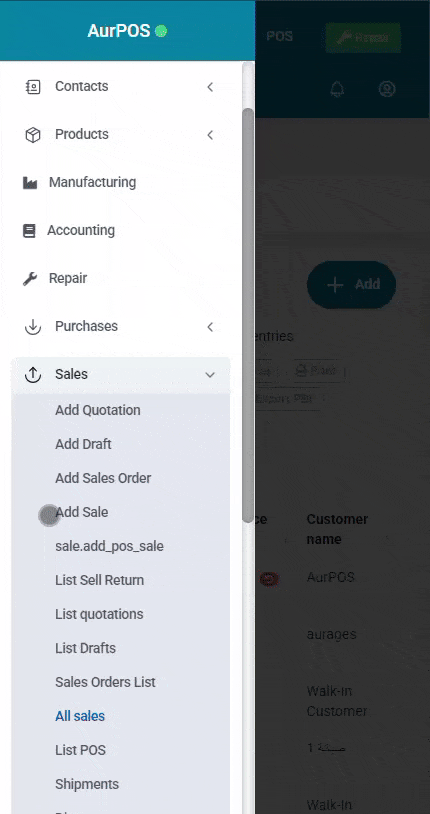Click the Add button
Screen dimensions: 430x814
click(x=352, y=284)
